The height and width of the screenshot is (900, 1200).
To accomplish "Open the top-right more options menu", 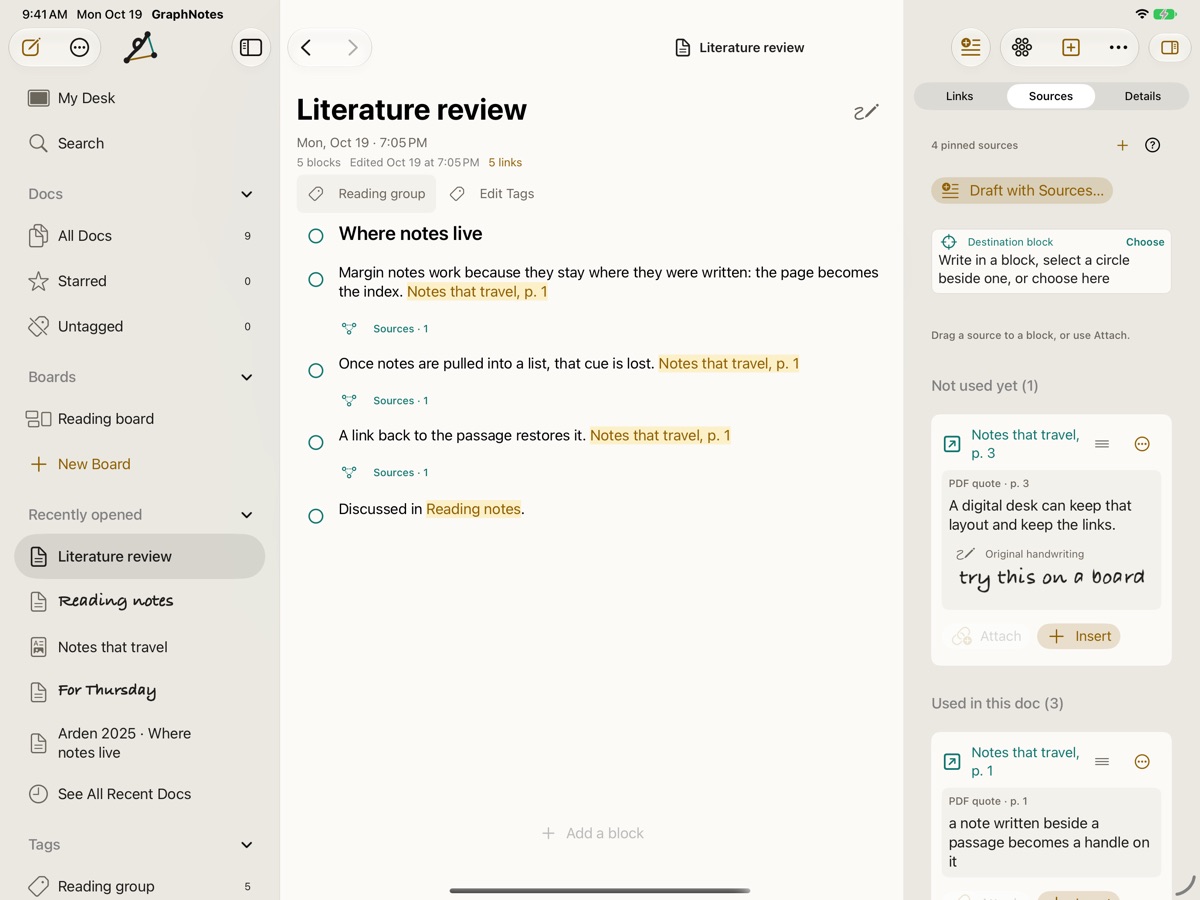I will click(x=1118, y=47).
